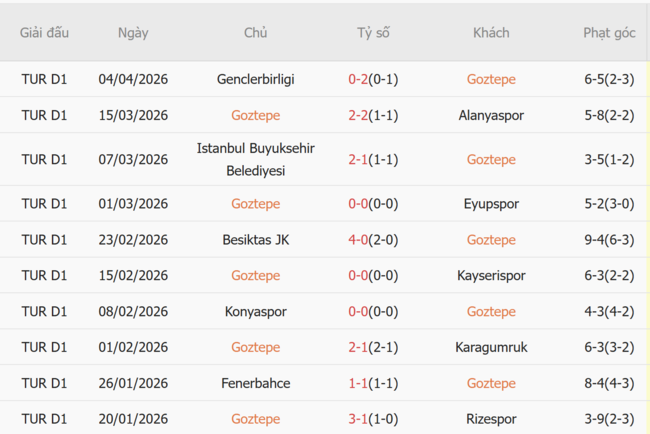Click the Kayserispor team name
The image size is (650, 434).
(x=491, y=275)
